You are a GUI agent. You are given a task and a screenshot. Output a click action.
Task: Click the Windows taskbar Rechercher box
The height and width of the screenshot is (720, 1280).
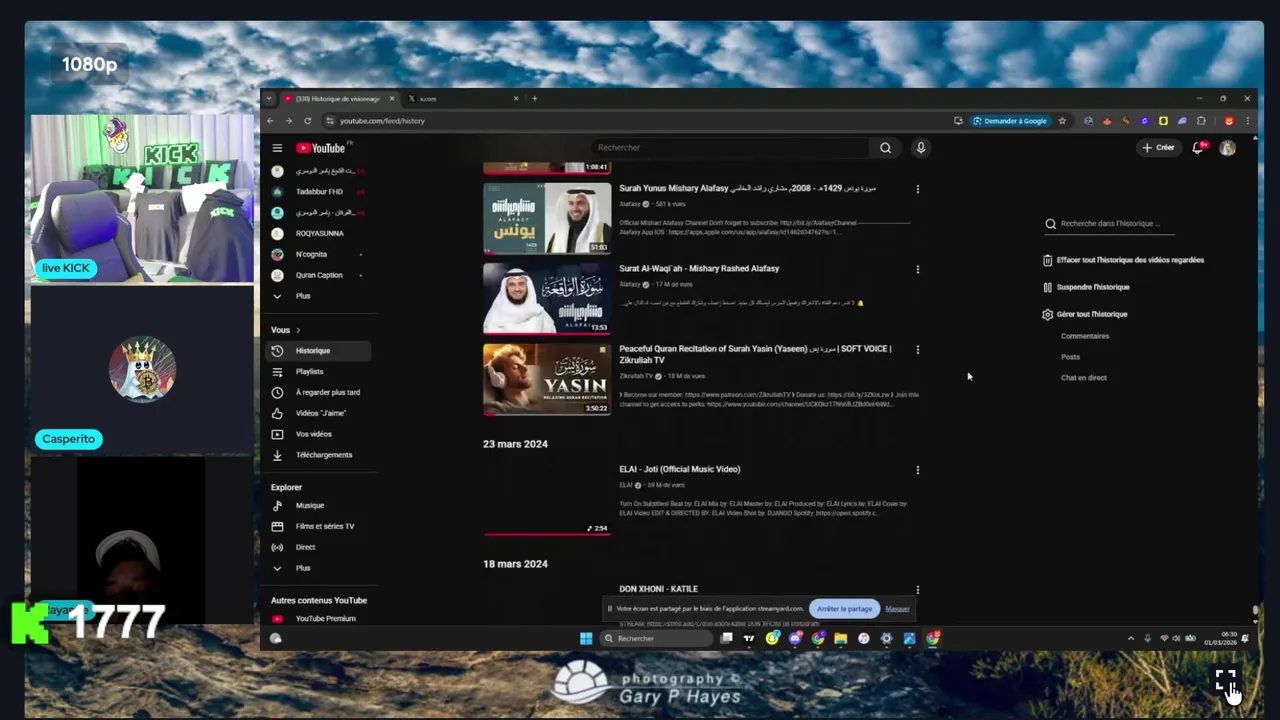[657, 638]
